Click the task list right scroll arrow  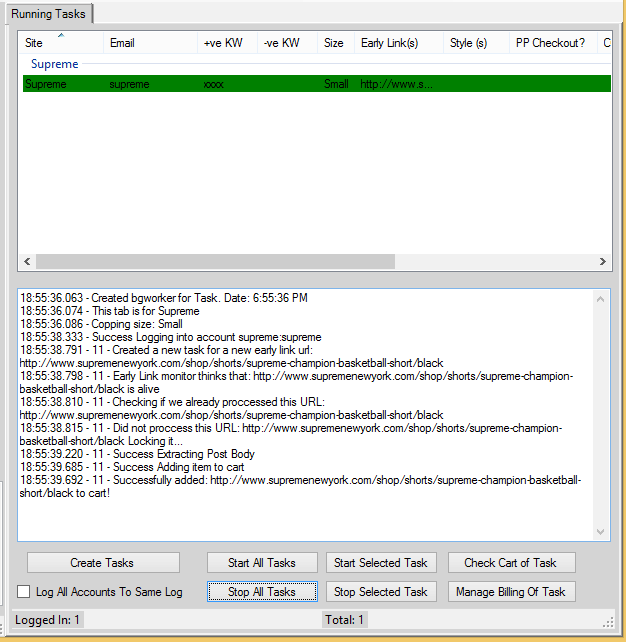click(603, 261)
